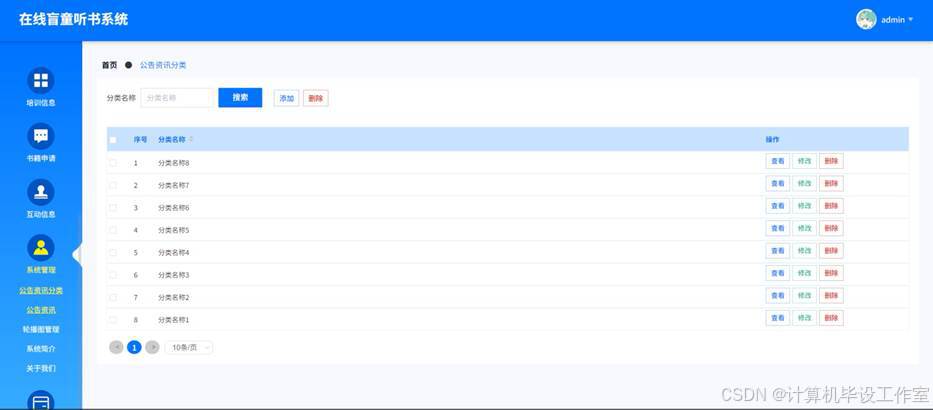View the 分类名称7 row with 查看
This screenshot has width=933, height=410.
778,184
